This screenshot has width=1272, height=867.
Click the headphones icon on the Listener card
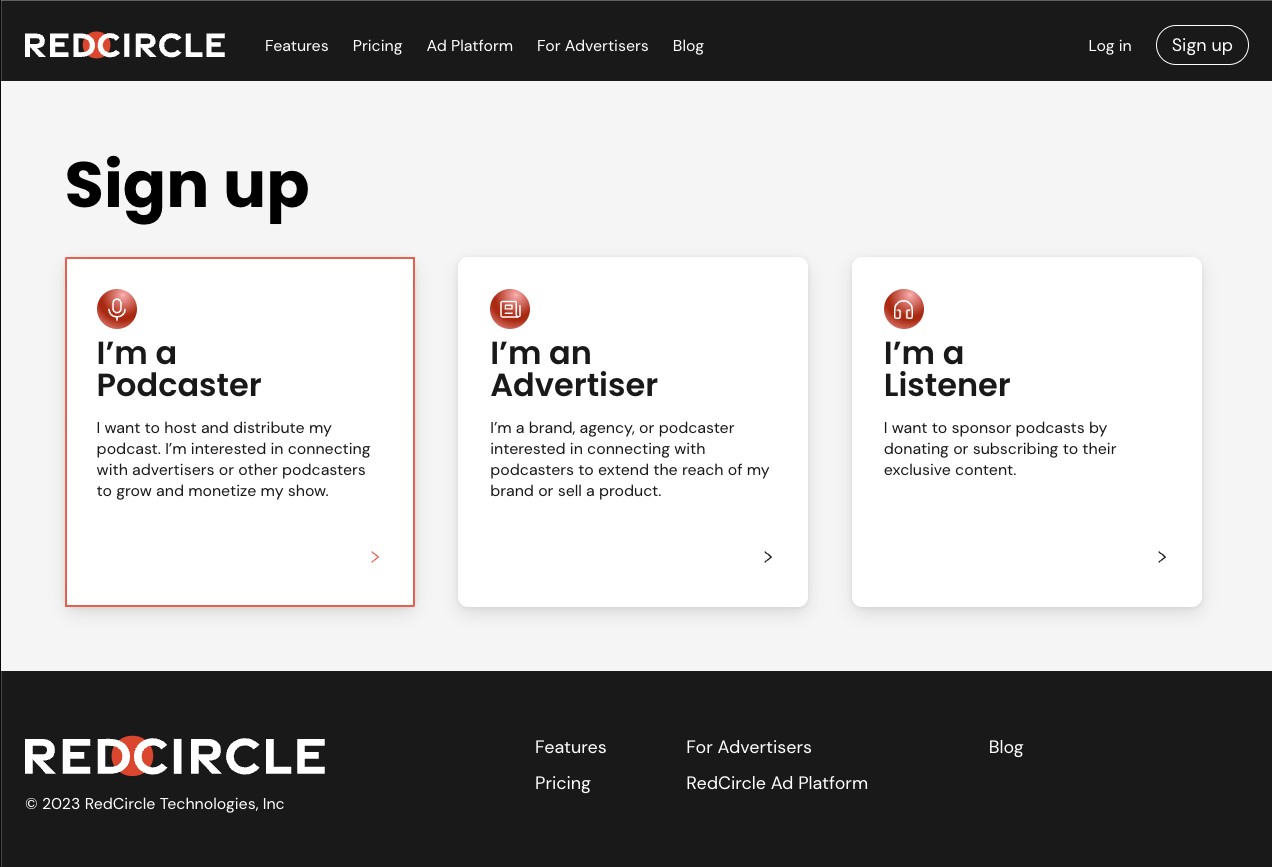click(x=904, y=309)
